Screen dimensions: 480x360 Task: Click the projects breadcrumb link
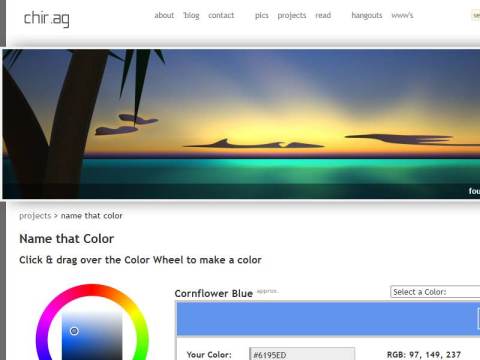coord(35,216)
